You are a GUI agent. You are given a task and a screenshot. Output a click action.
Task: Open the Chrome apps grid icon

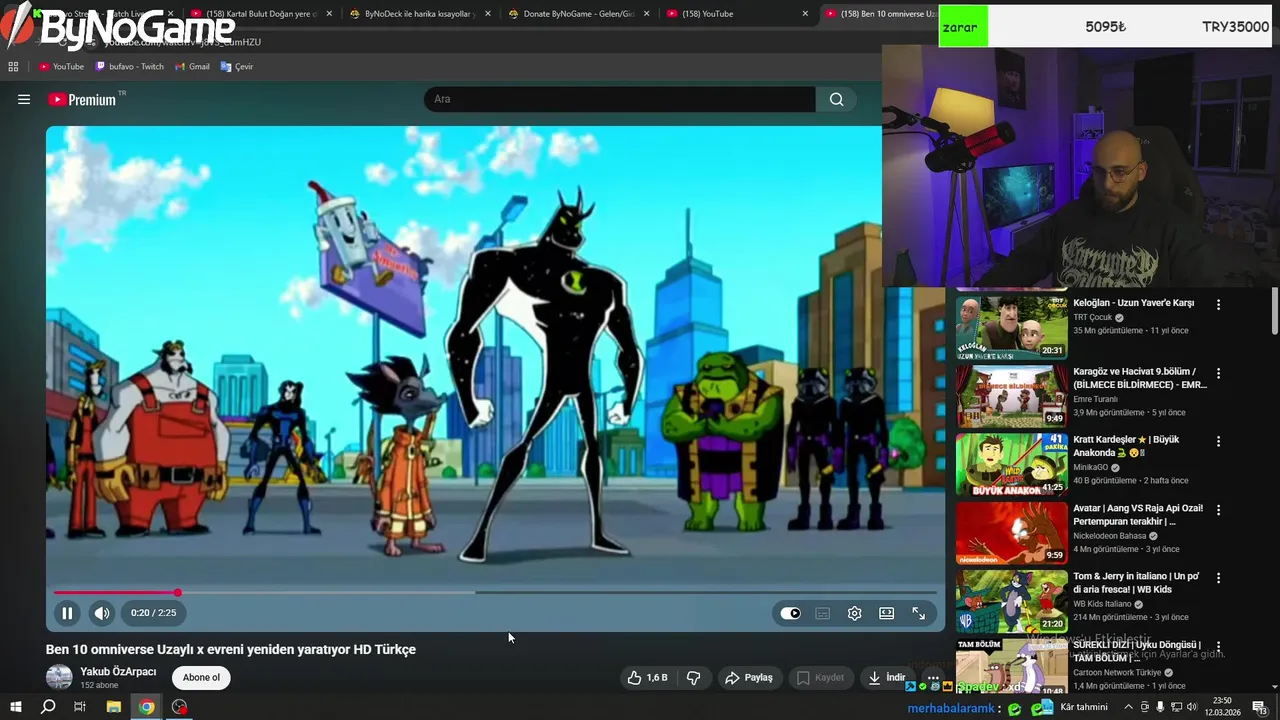(x=13, y=67)
